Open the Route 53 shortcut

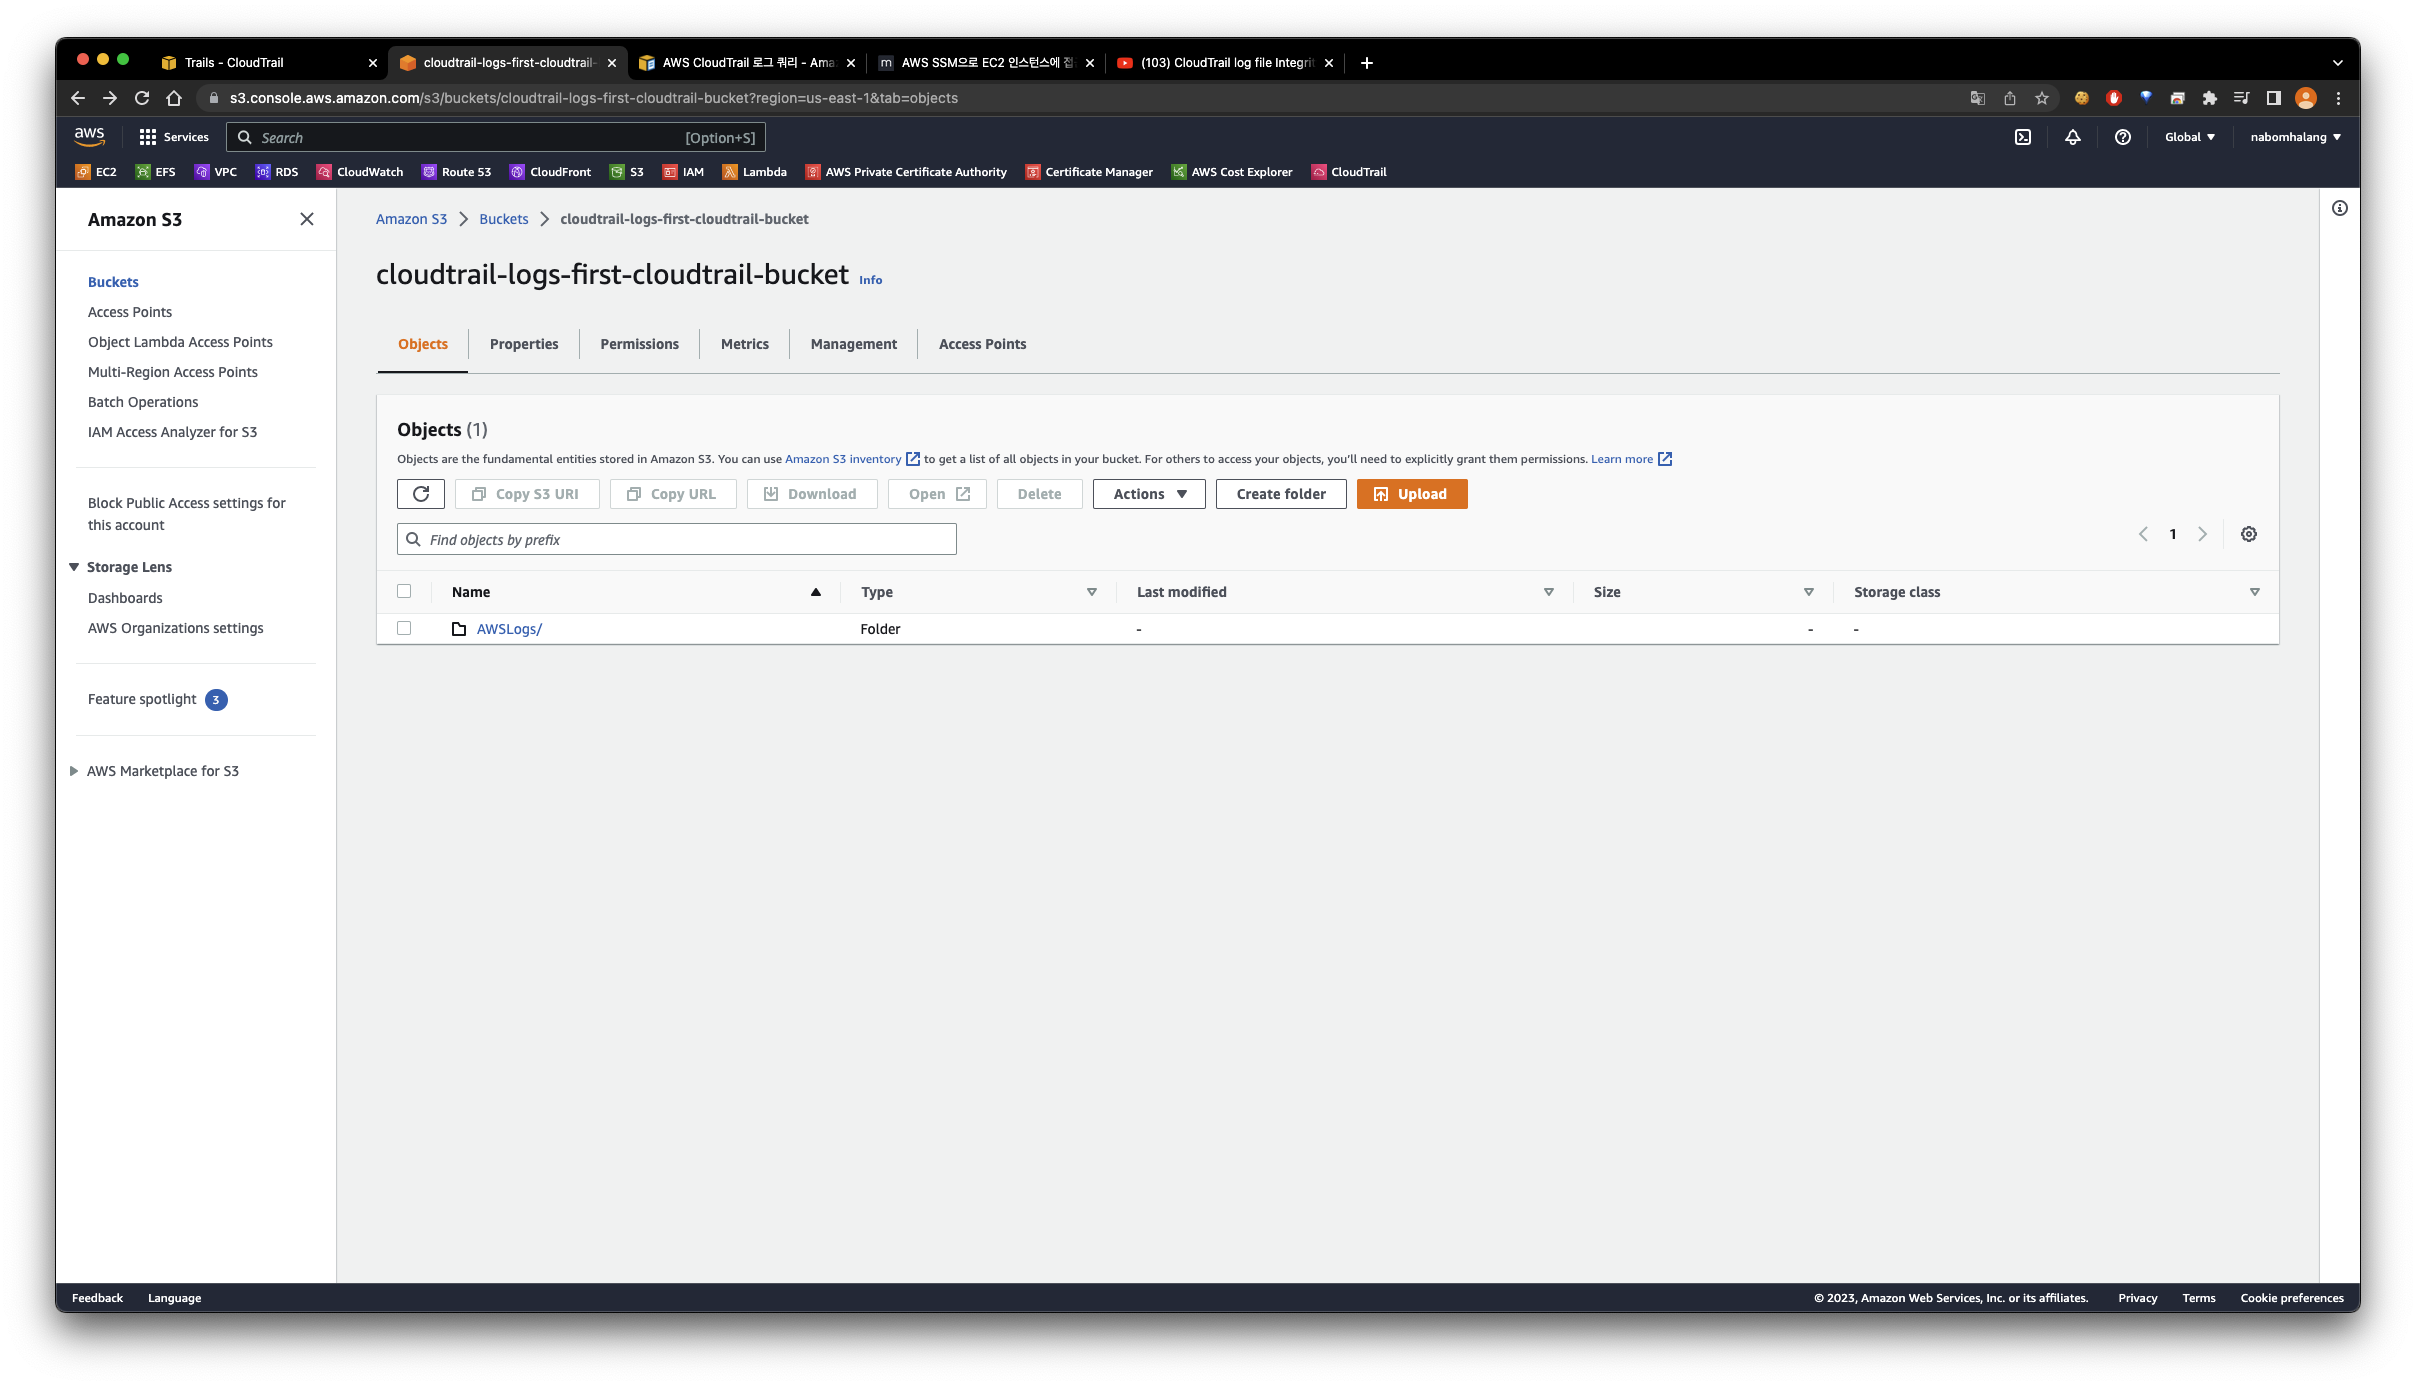pos(456,172)
